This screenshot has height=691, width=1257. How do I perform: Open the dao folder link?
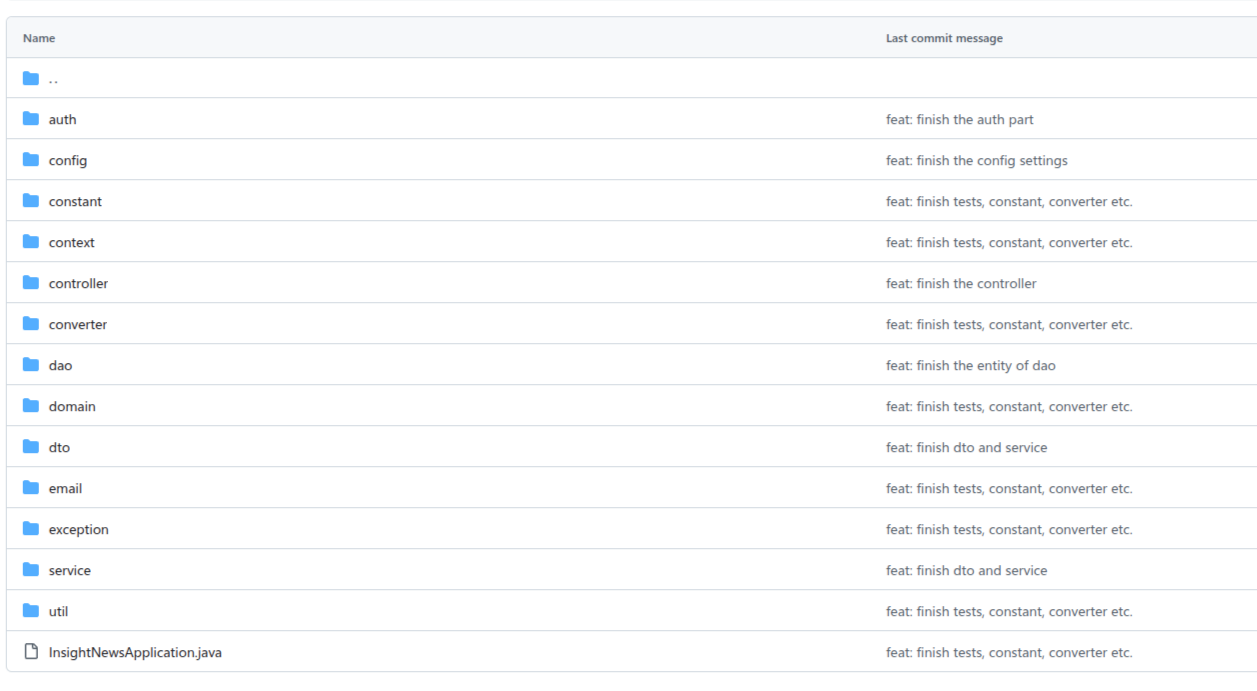[x=60, y=366]
